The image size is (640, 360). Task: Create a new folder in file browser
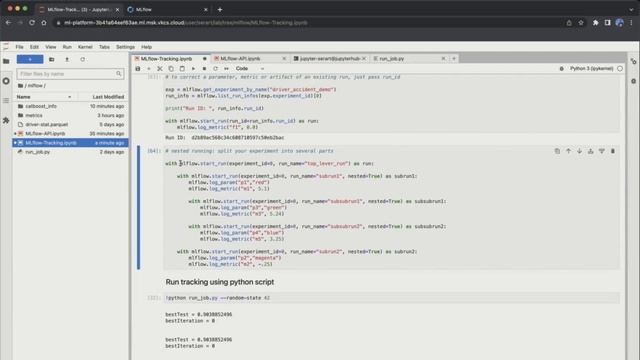point(51,60)
